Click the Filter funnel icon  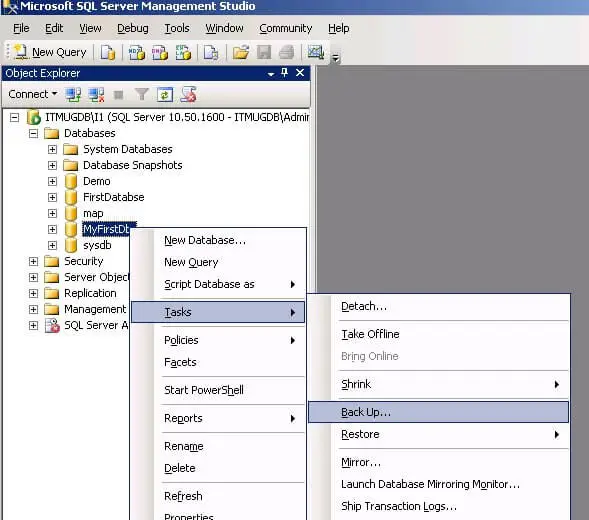point(142,94)
